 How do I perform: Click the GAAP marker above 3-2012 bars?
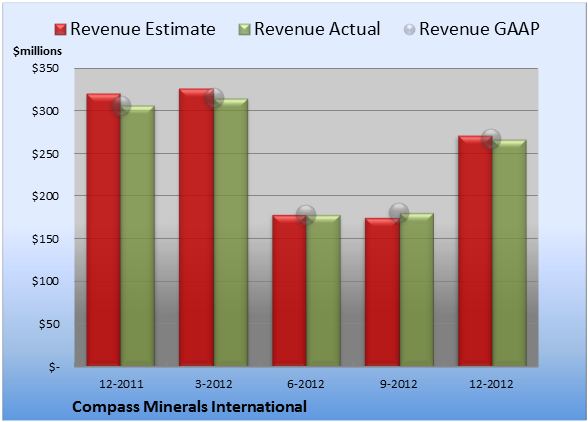[x=214, y=98]
